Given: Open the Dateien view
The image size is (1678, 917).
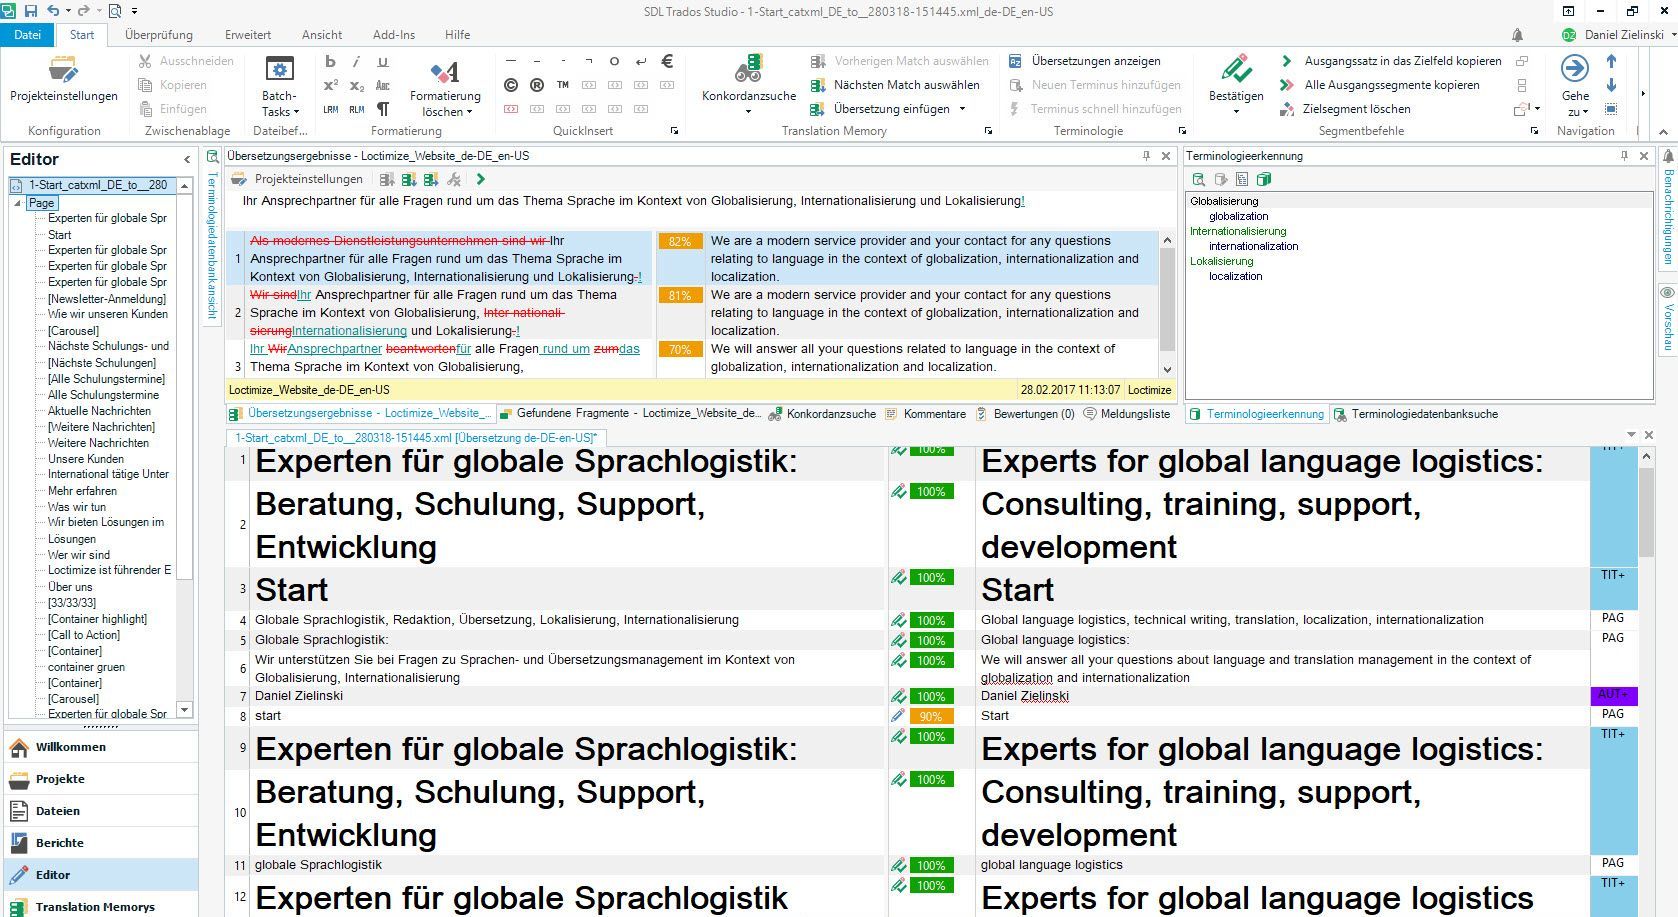Looking at the screenshot, I should pyautogui.click(x=100, y=811).
